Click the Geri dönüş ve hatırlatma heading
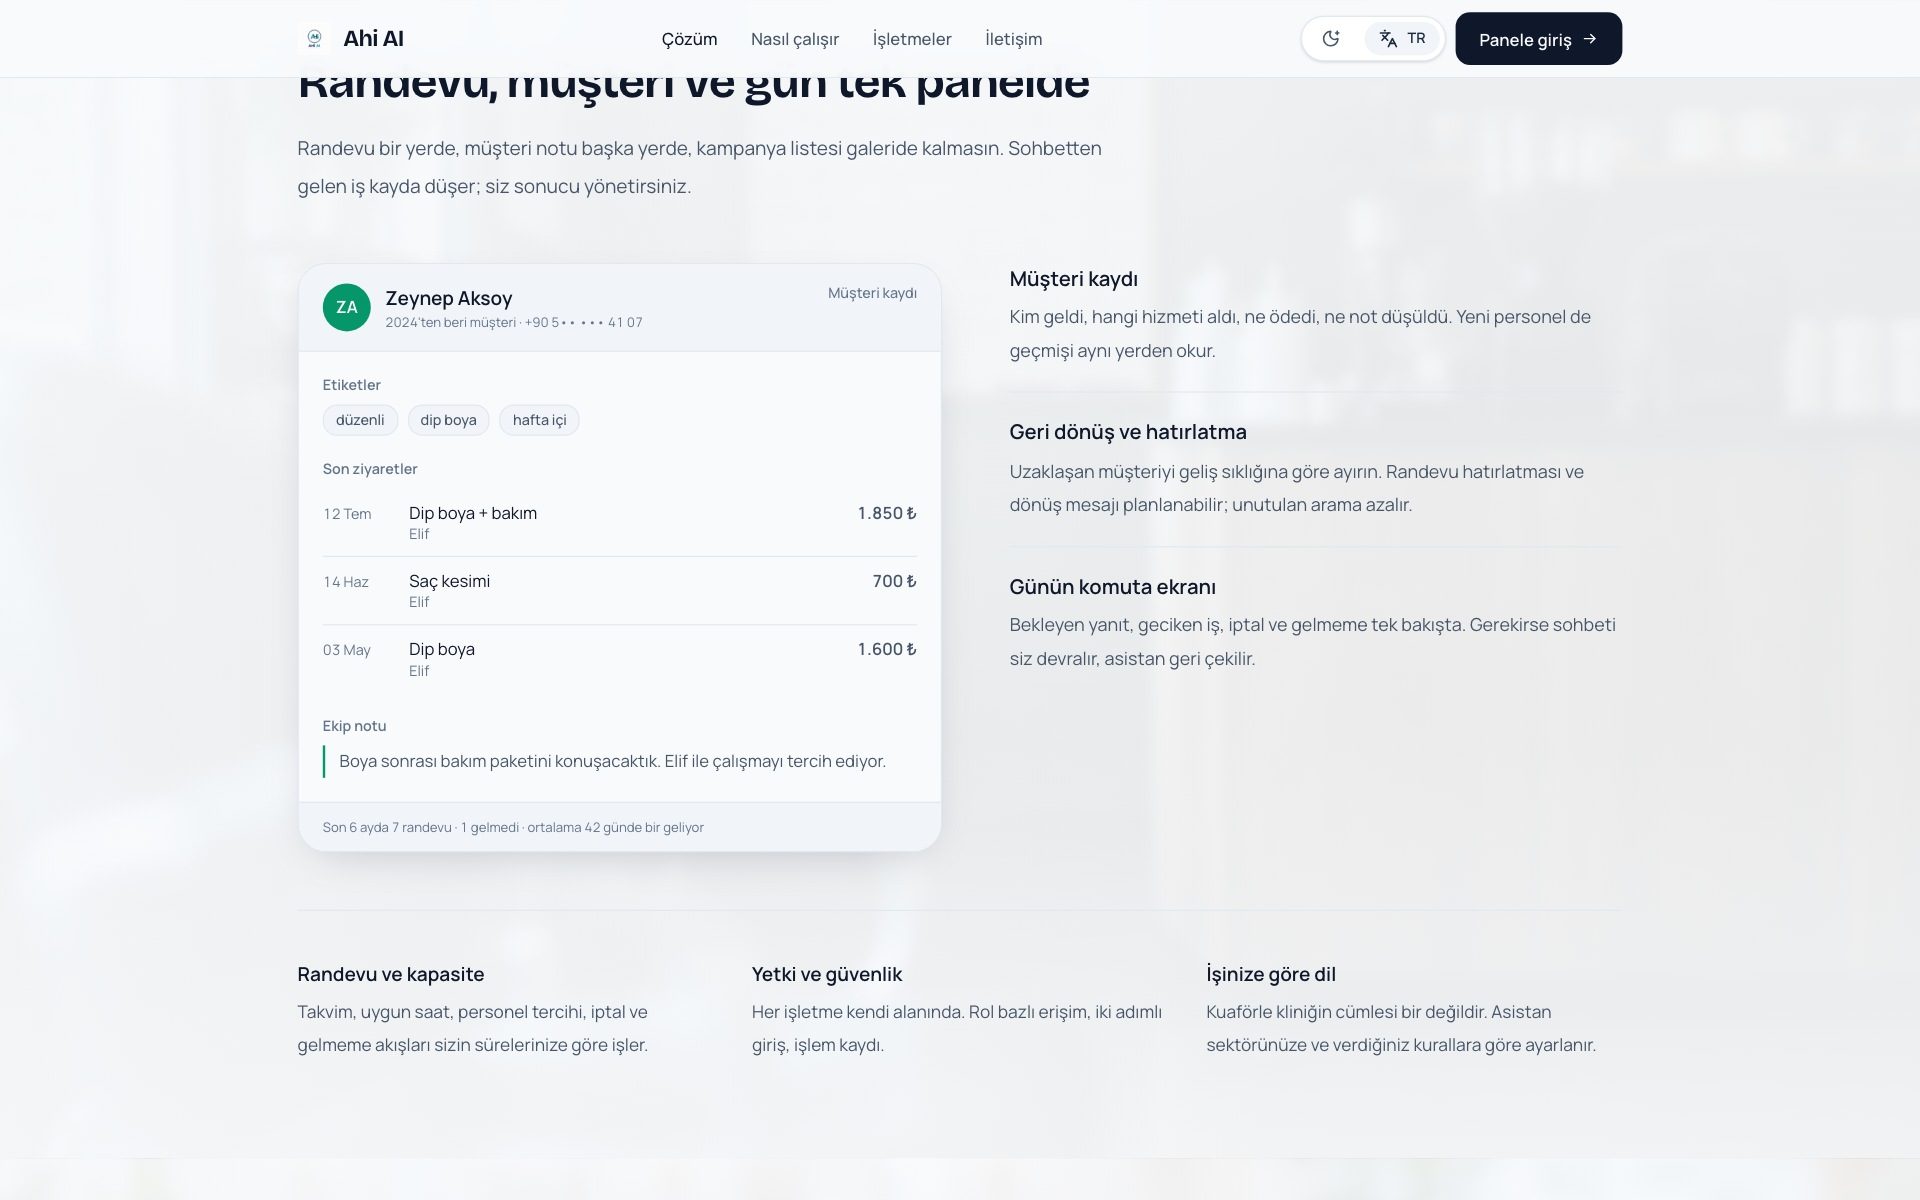The height and width of the screenshot is (1200, 1920). tap(1128, 432)
